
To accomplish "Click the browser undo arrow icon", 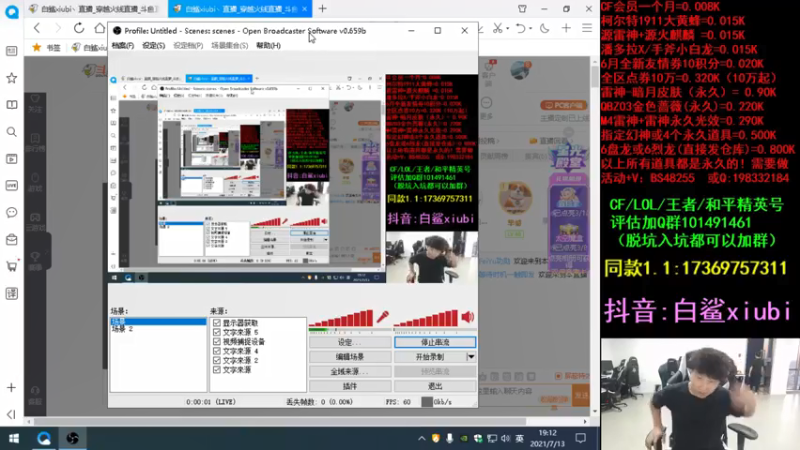I will [519, 29].
